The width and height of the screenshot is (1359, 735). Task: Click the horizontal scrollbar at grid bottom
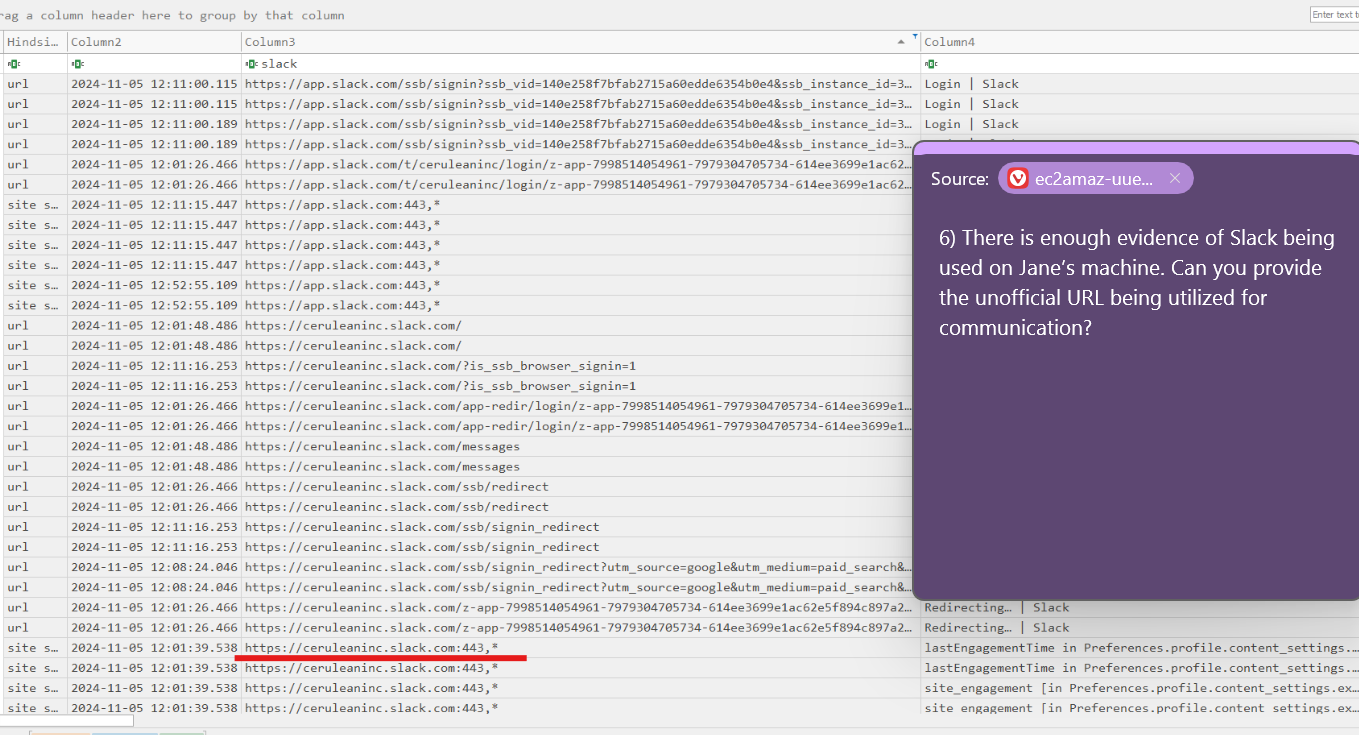coord(66,720)
